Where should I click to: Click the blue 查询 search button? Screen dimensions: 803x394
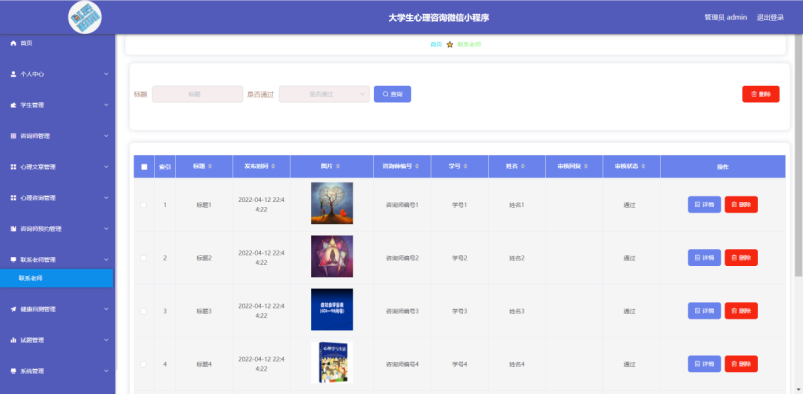(392, 94)
